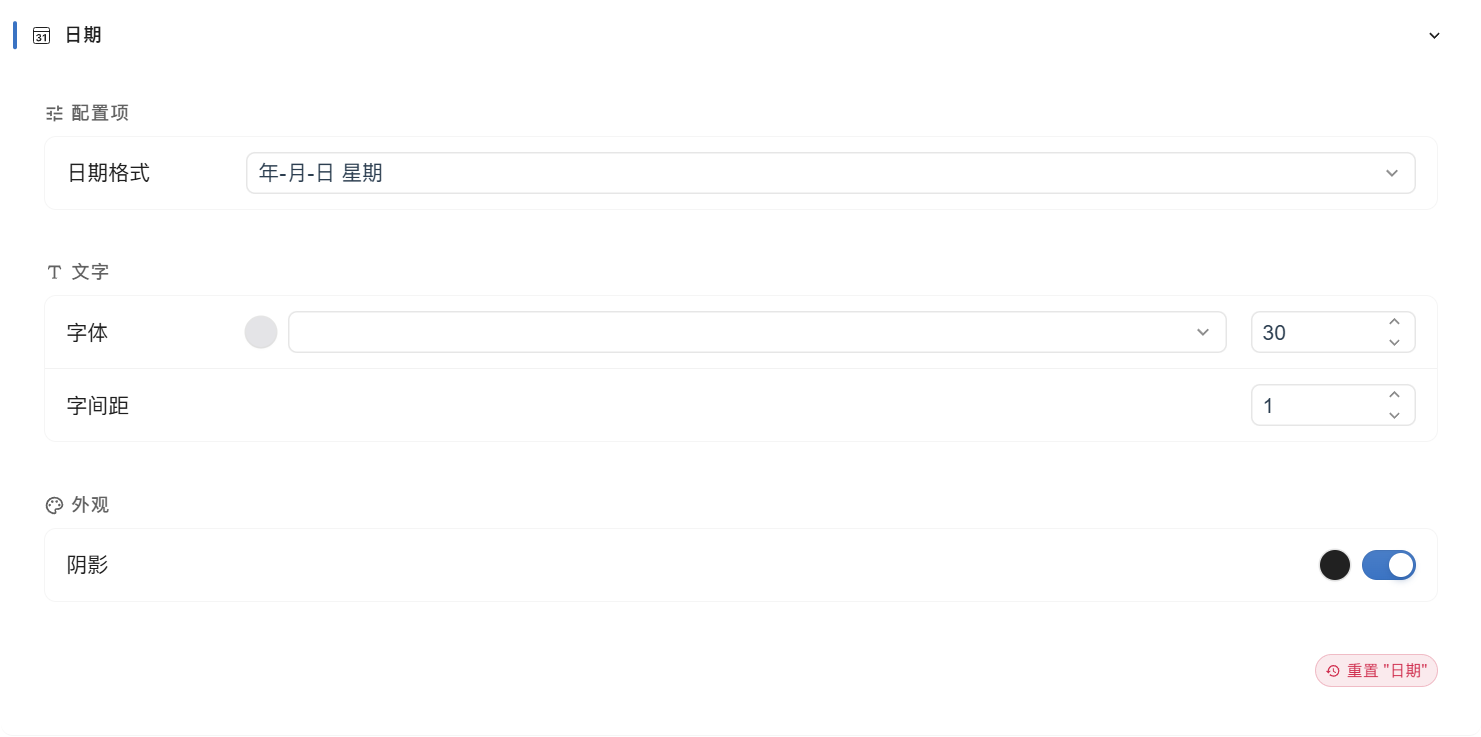Open the 字体 font family dropdown
The image size is (1481, 737).
pos(757,332)
